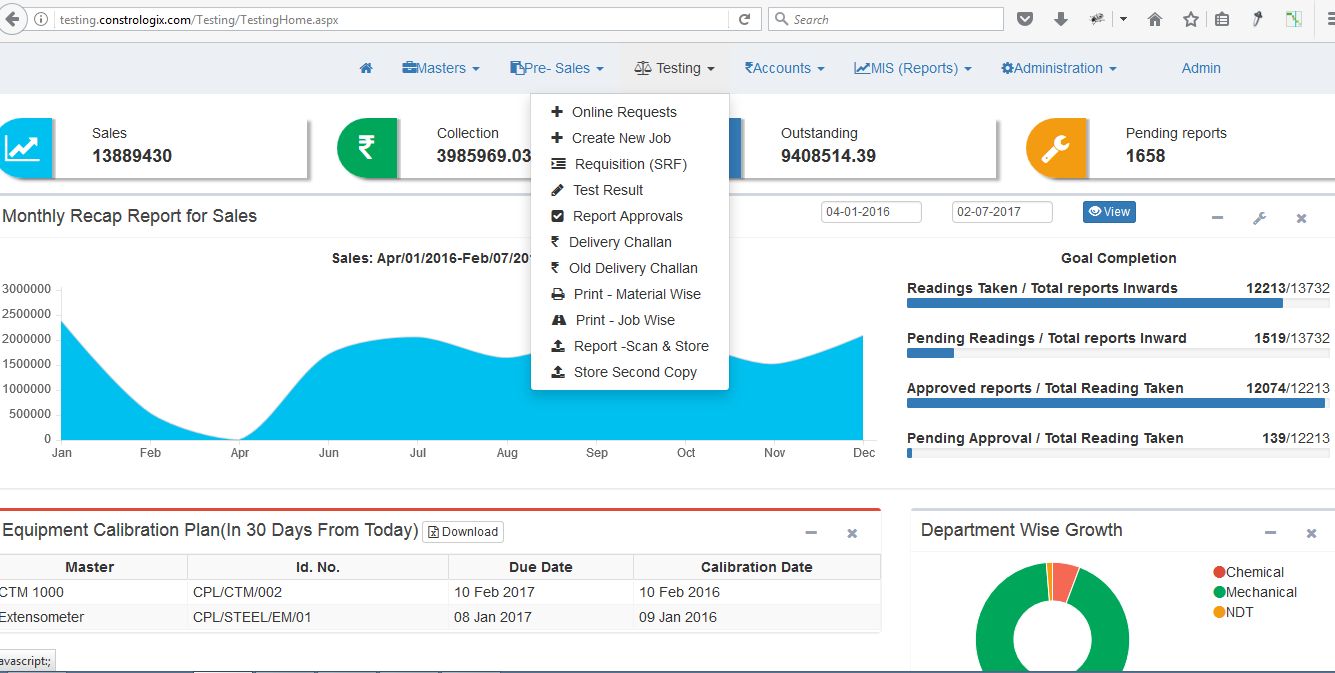
Task: Close the Department Wise Growth panel
Action: (x=1311, y=534)
